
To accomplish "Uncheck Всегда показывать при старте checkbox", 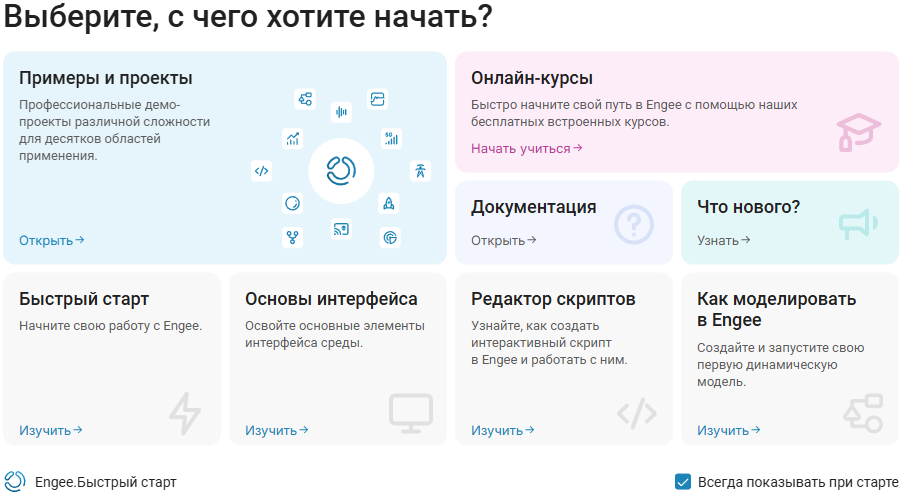I will click(x=683, y=482).
